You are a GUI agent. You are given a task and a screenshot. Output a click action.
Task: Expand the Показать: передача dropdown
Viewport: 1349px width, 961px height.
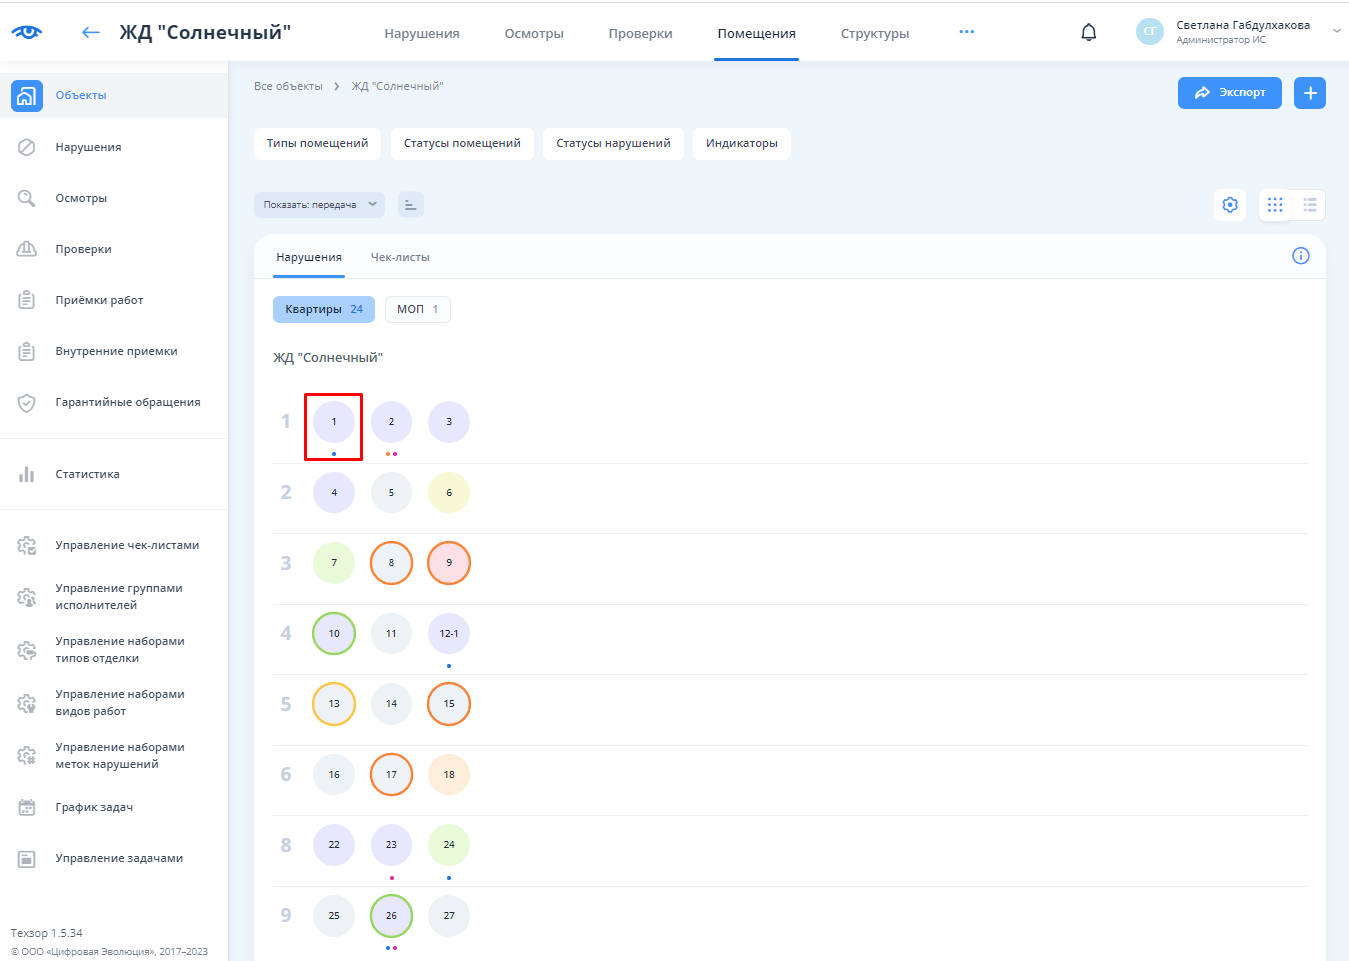(319, 205)
